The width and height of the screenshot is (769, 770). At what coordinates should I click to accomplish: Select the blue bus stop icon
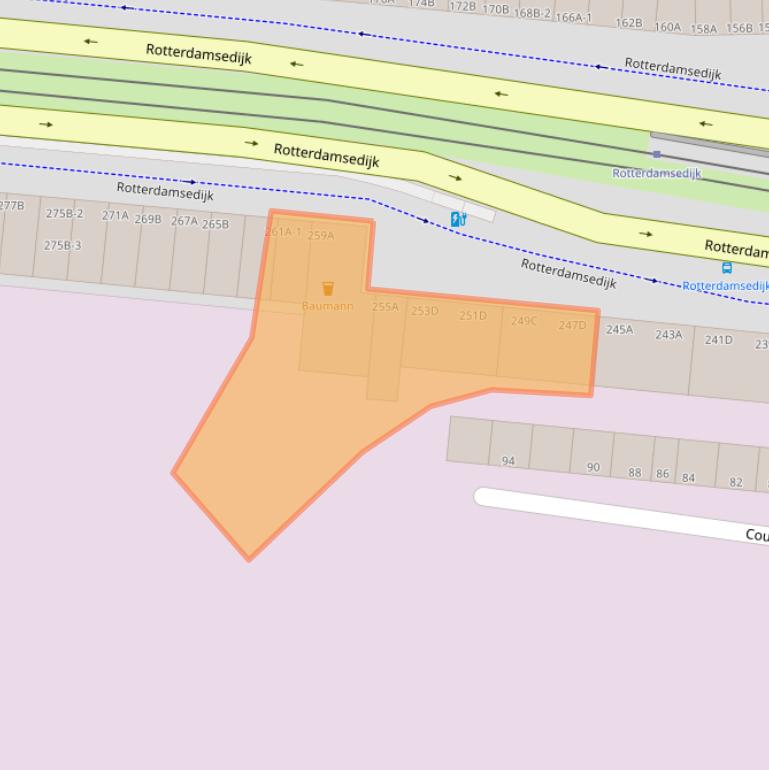727,268
